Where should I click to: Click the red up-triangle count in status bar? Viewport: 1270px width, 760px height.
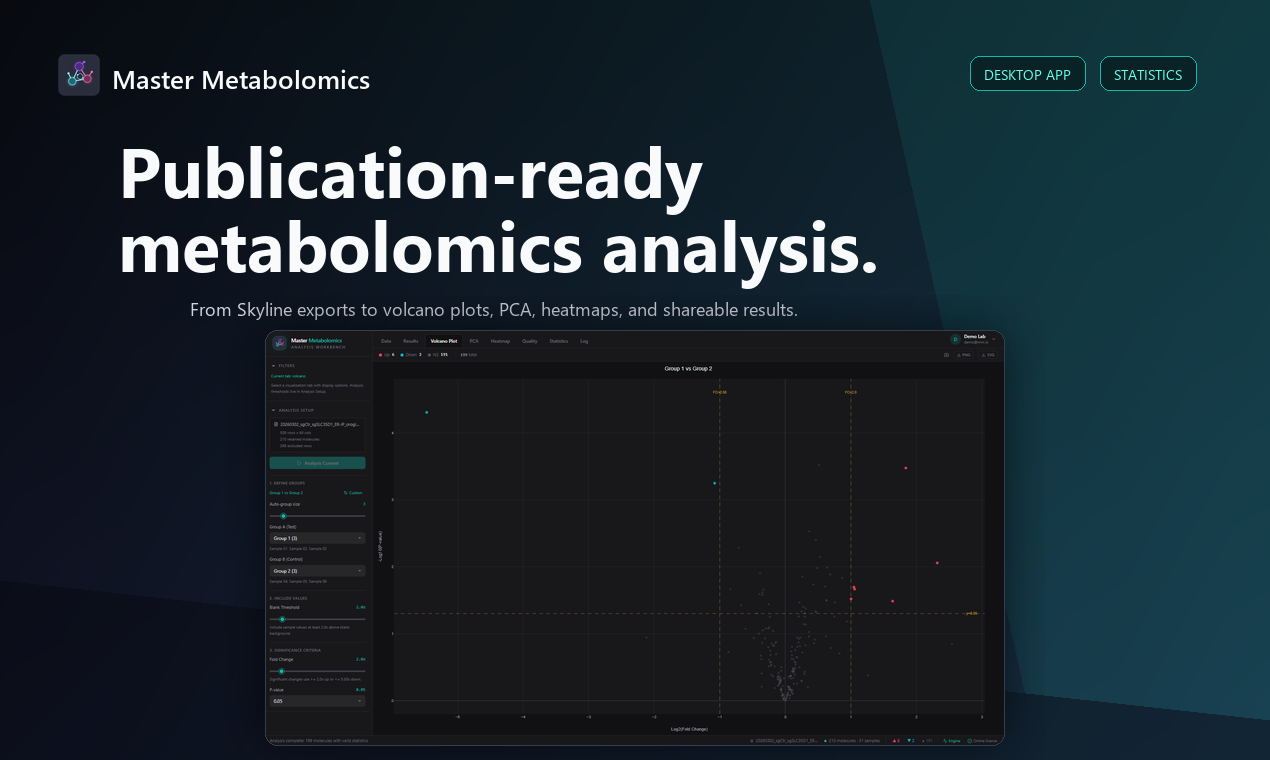pos(896,741)
